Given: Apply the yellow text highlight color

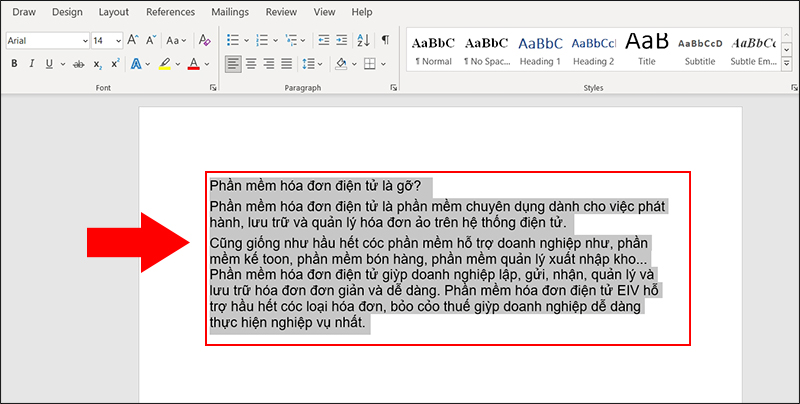Looking at the screenshot, I should click(165, 64).
